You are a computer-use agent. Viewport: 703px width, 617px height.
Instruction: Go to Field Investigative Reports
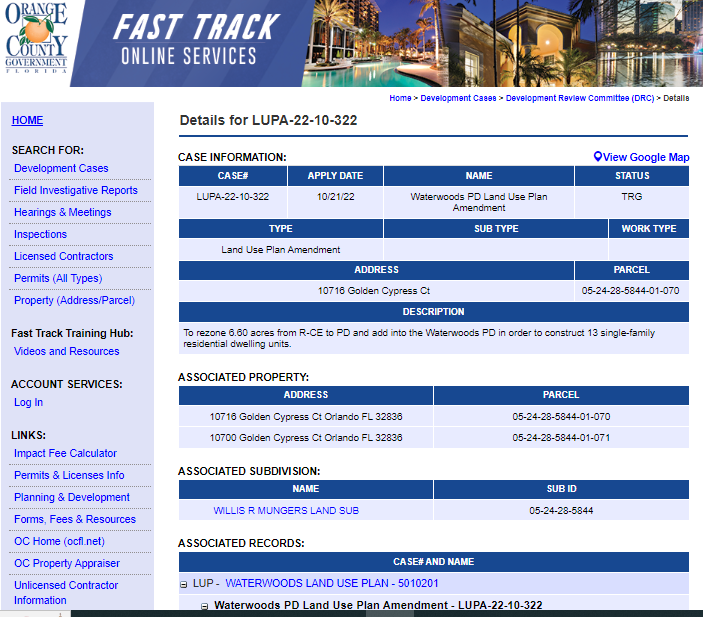click(76, 190)
